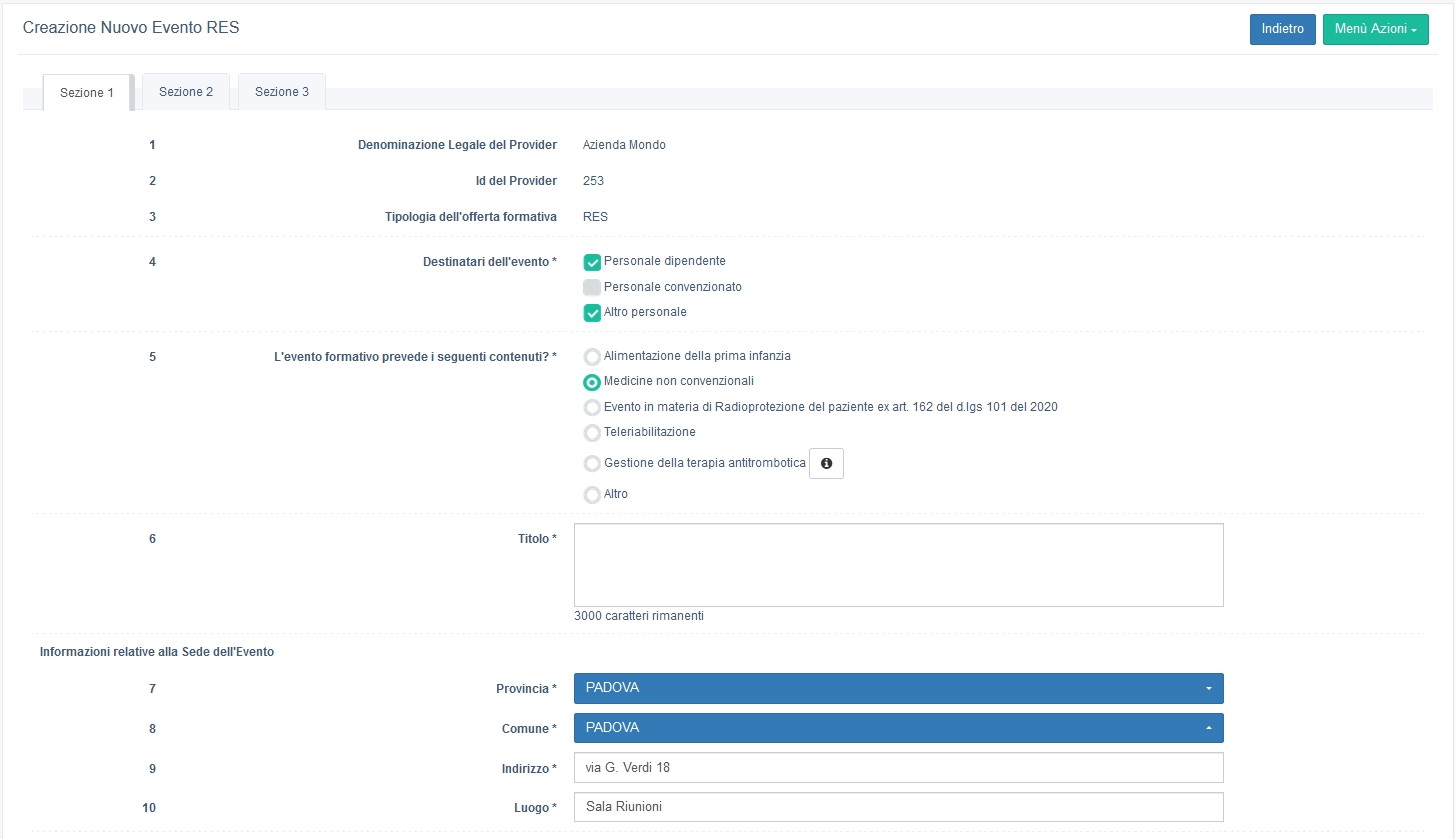1455x839 pixels.
Task: Choose Gestione della terapia antitrombotica option
Action: (592, 464)
